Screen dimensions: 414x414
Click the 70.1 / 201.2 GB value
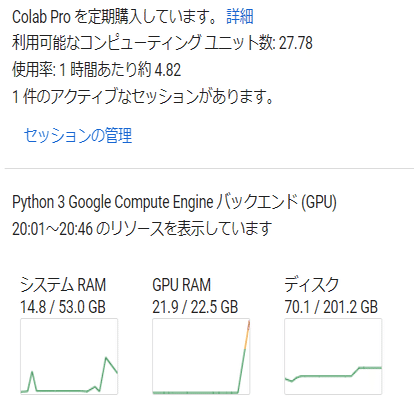pyautogui.click(x=331, y=307)
